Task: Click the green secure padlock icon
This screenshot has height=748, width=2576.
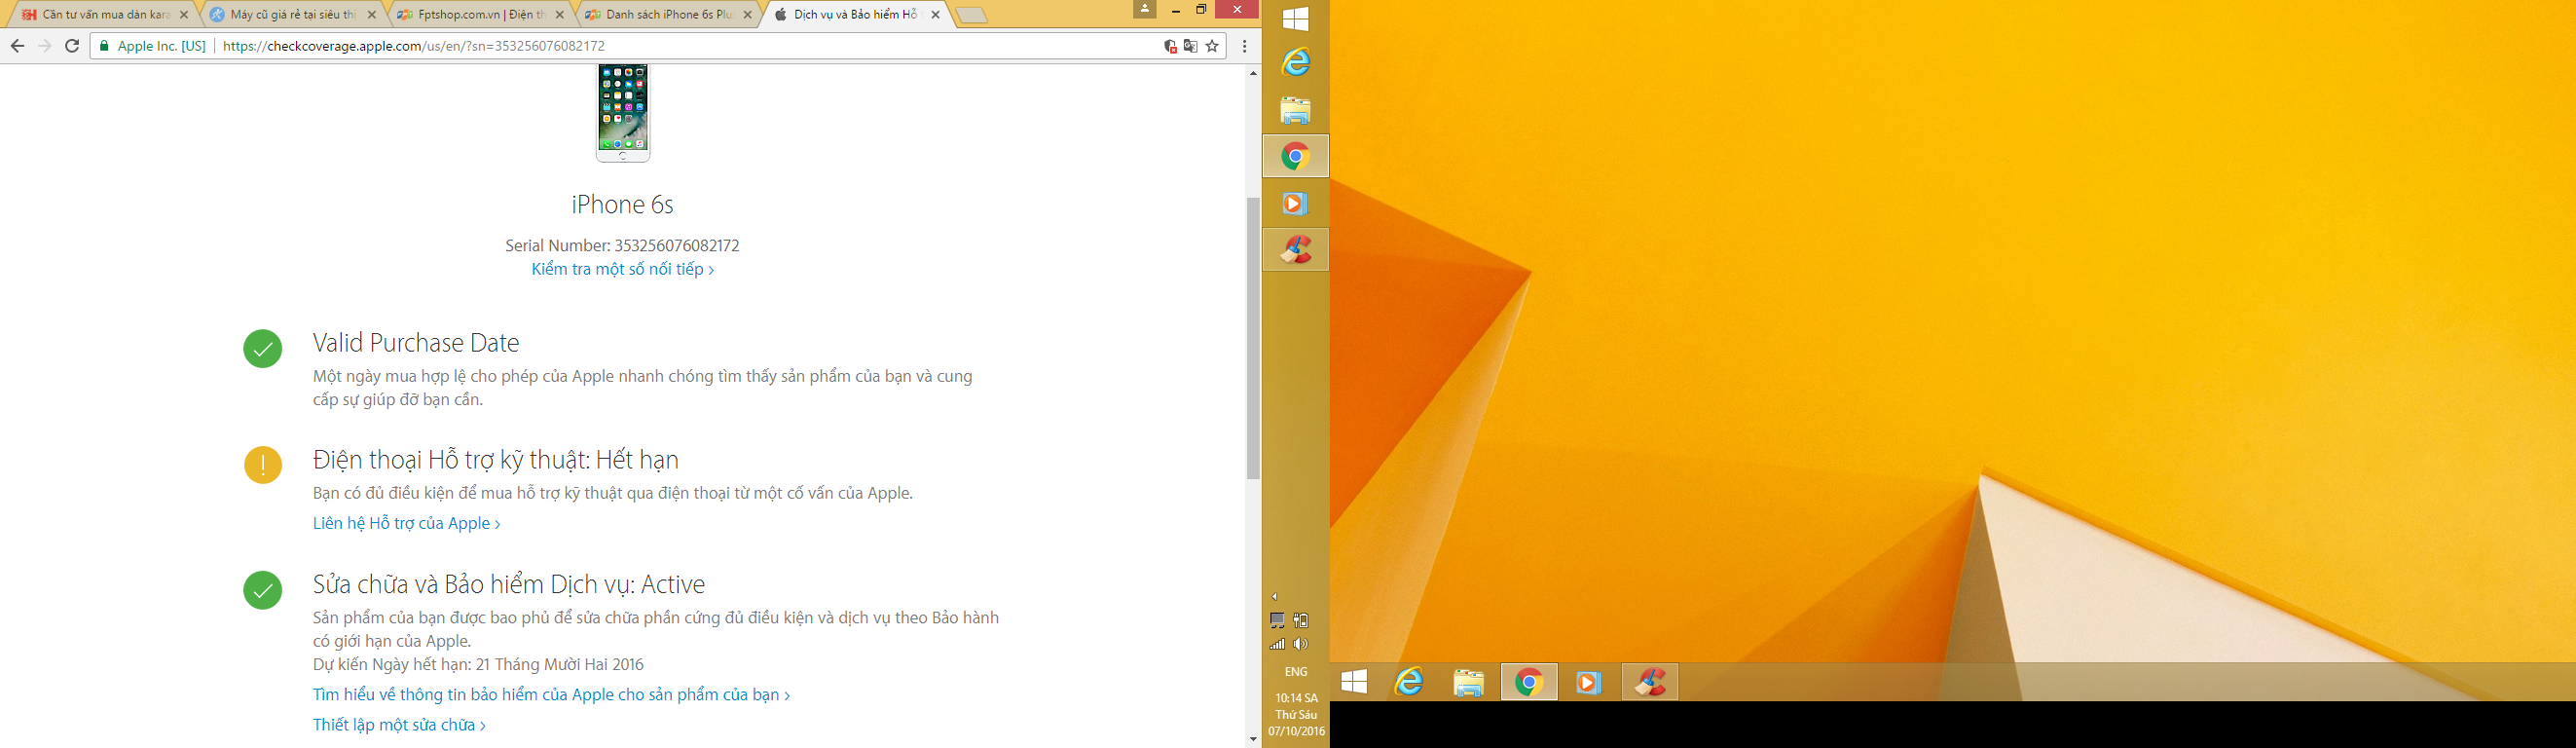Action: (104, 46)
